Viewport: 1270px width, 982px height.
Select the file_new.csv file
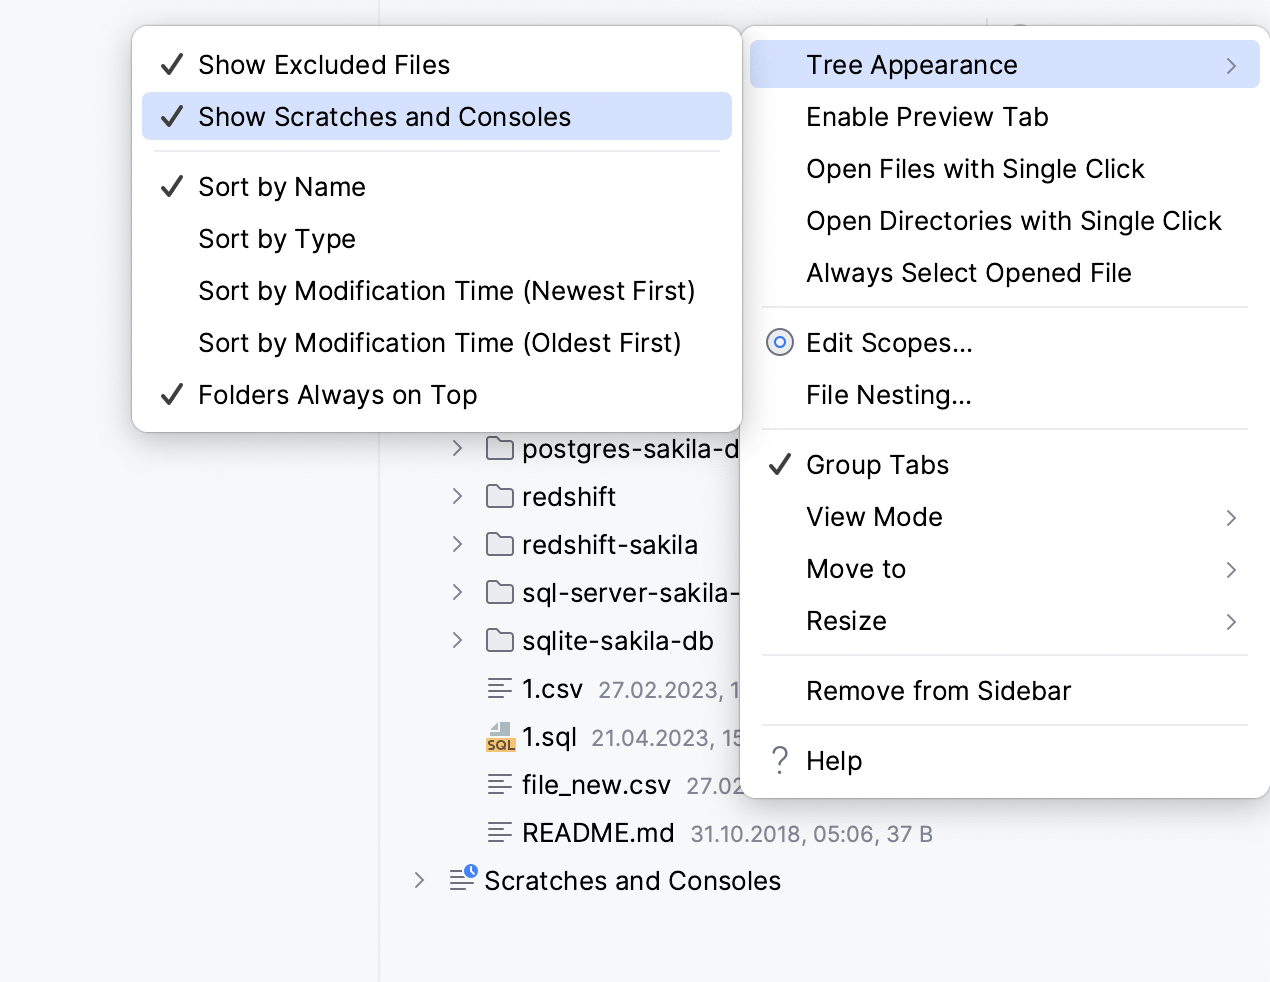tap(596, 785)
